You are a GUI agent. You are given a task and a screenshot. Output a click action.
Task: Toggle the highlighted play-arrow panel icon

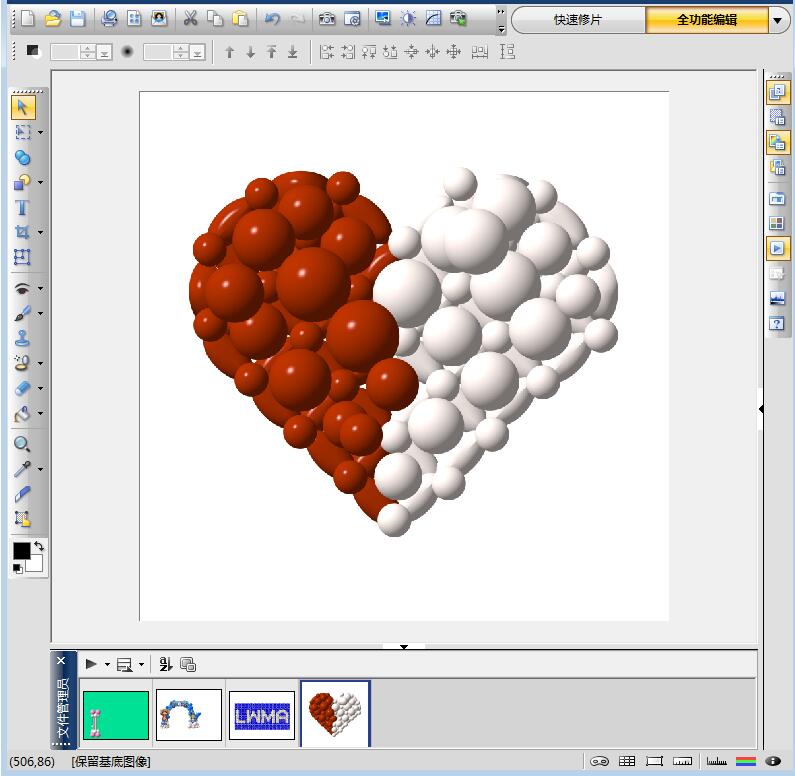(777, 248)
